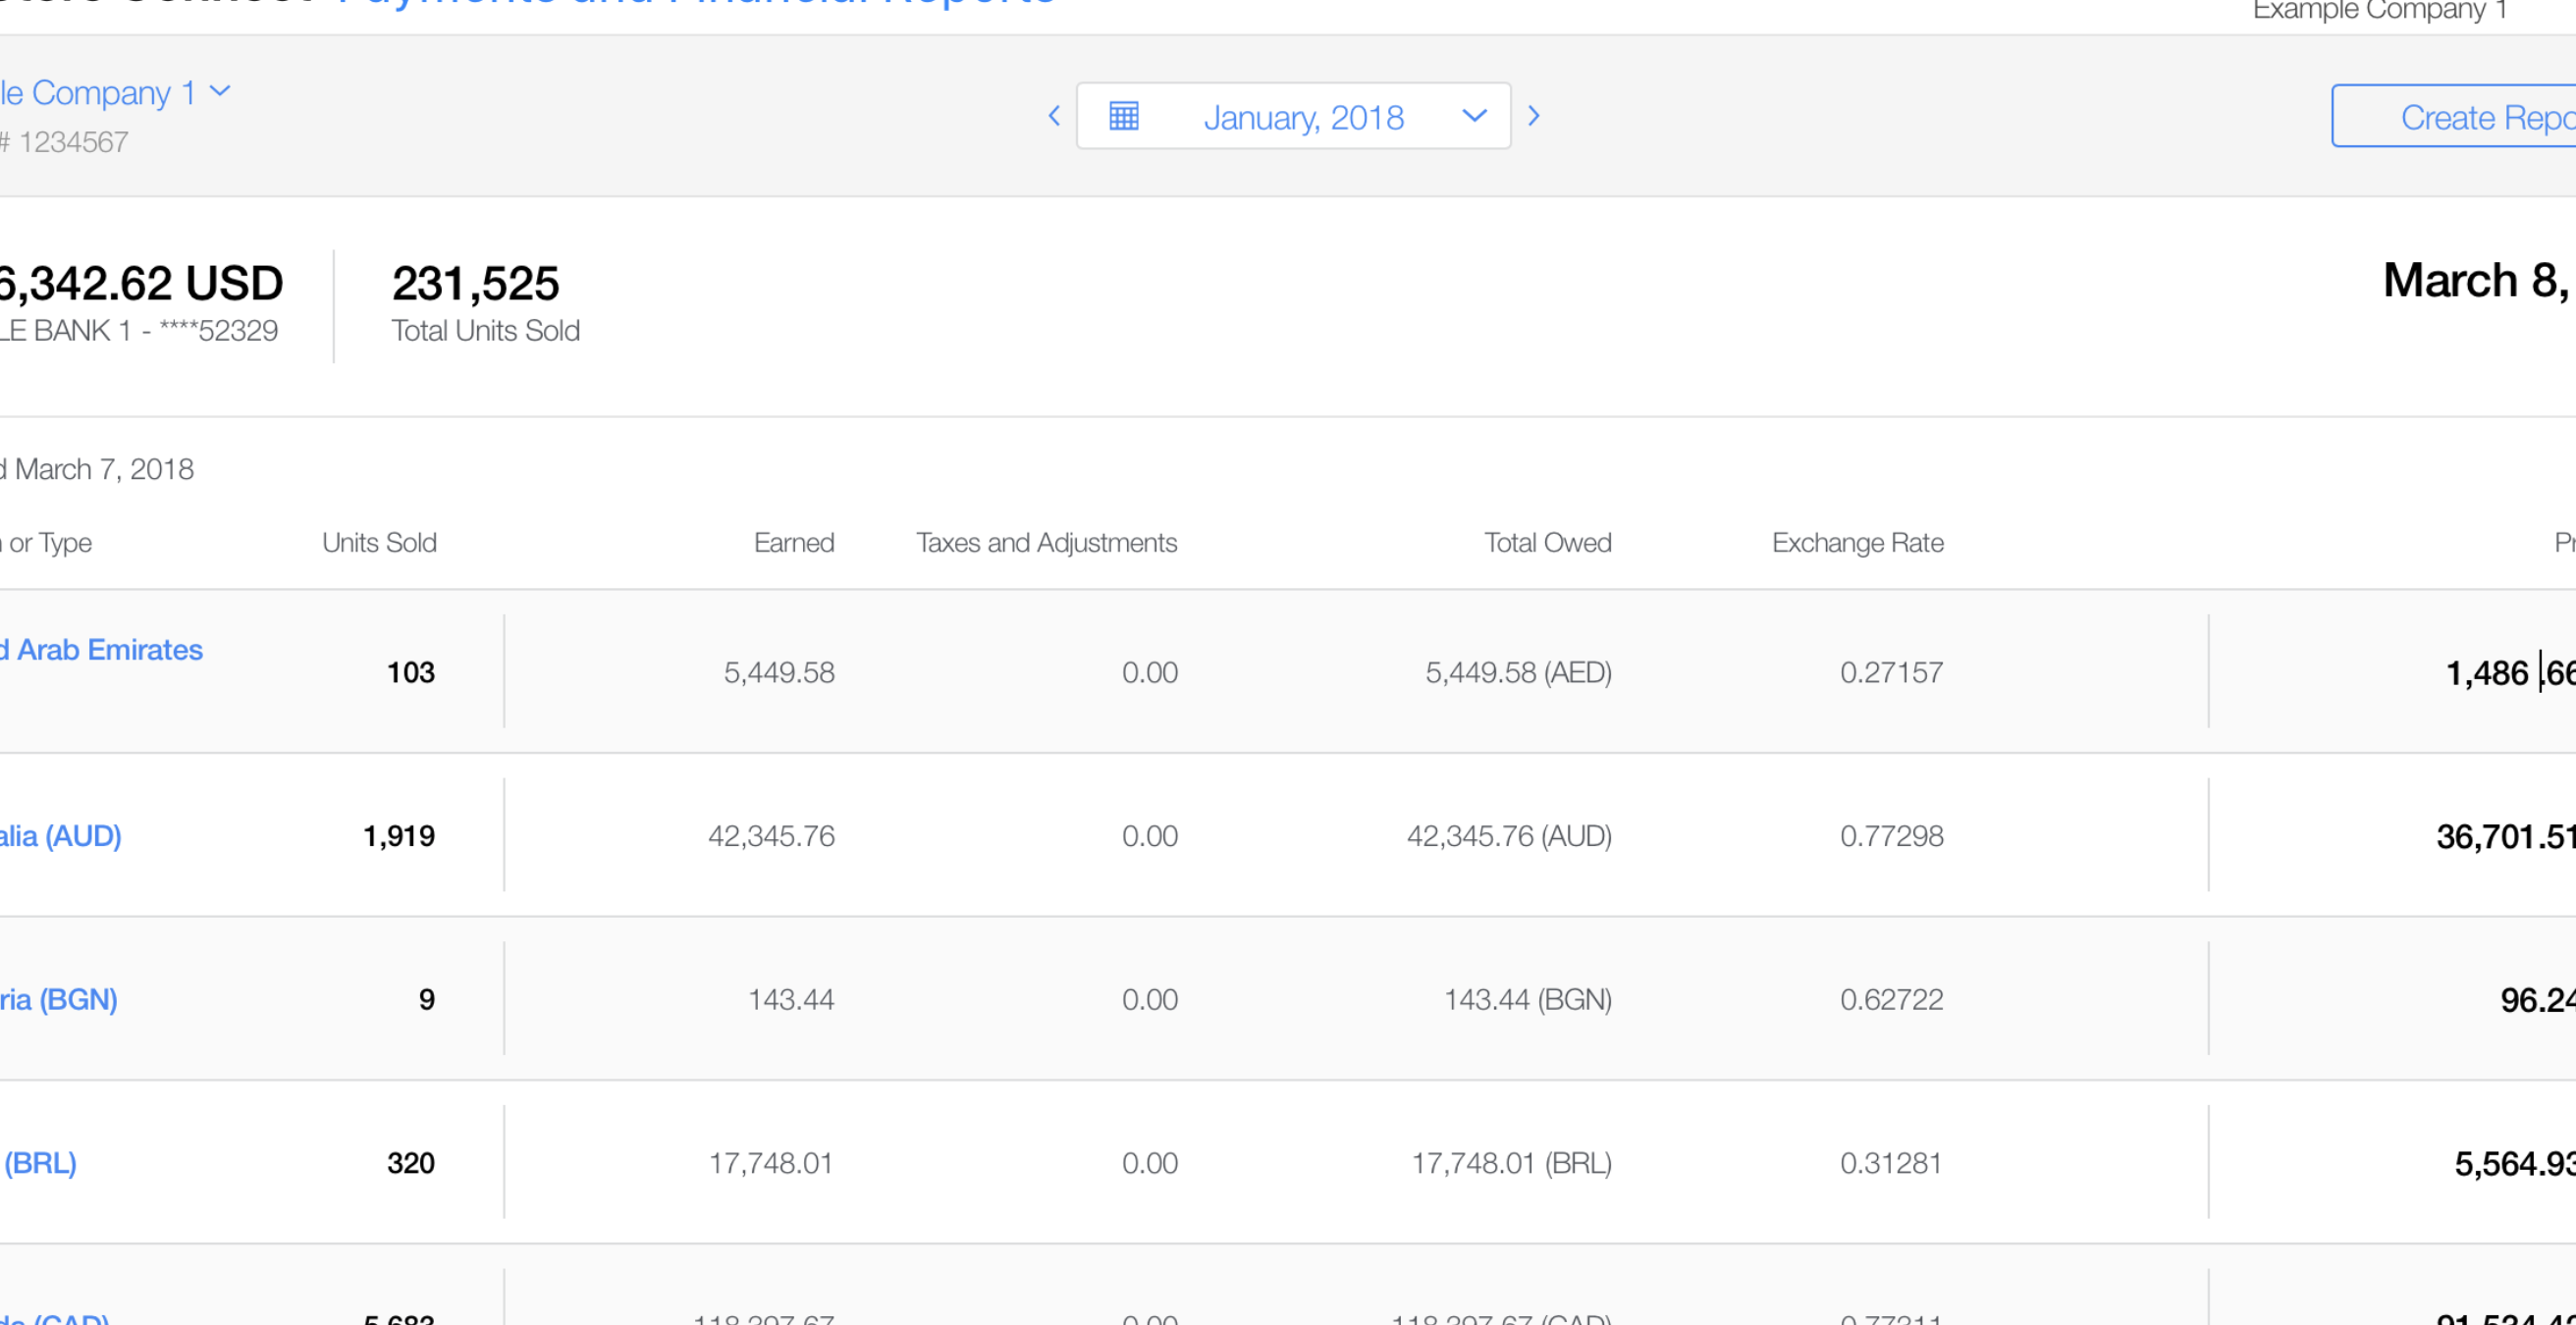This screenshot has width=2576, height=1325.
Task: Select the 103 units sold cell
Action: click(411, 673)
